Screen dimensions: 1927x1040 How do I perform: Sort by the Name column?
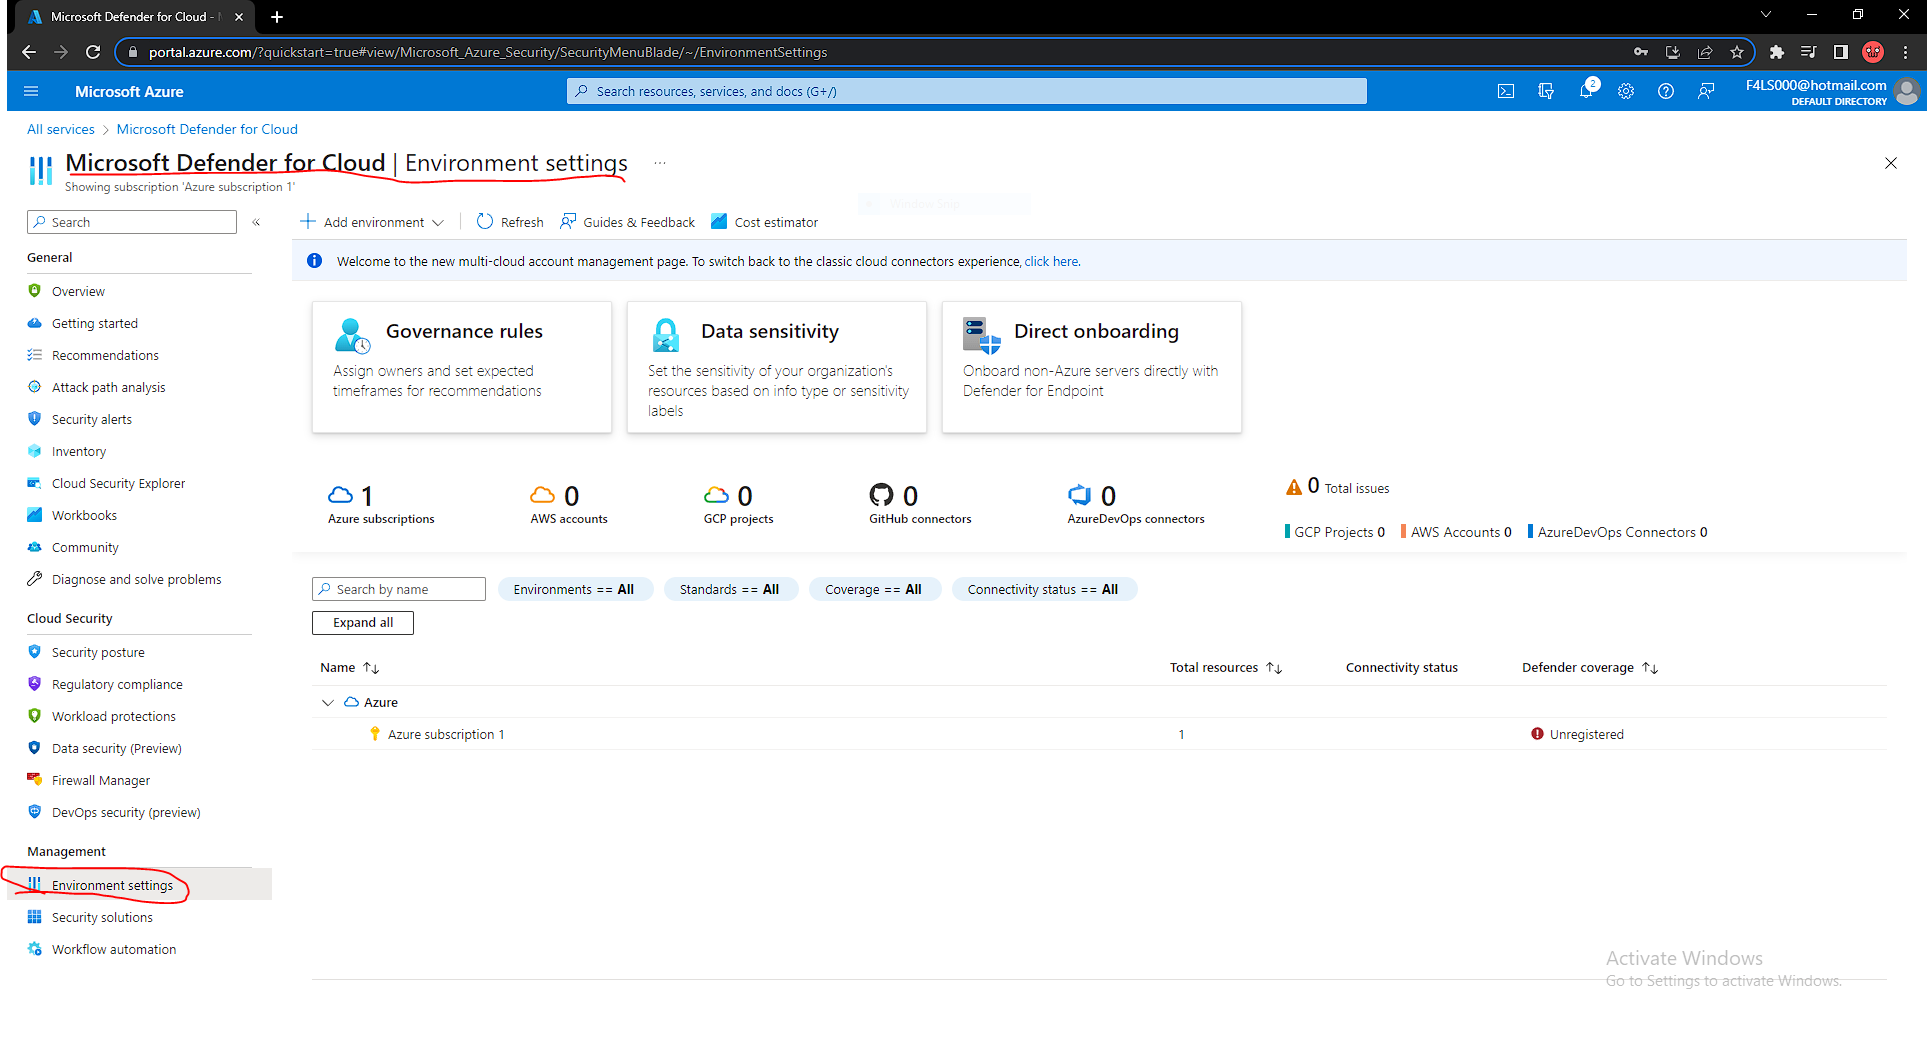[x=349, y=667]
